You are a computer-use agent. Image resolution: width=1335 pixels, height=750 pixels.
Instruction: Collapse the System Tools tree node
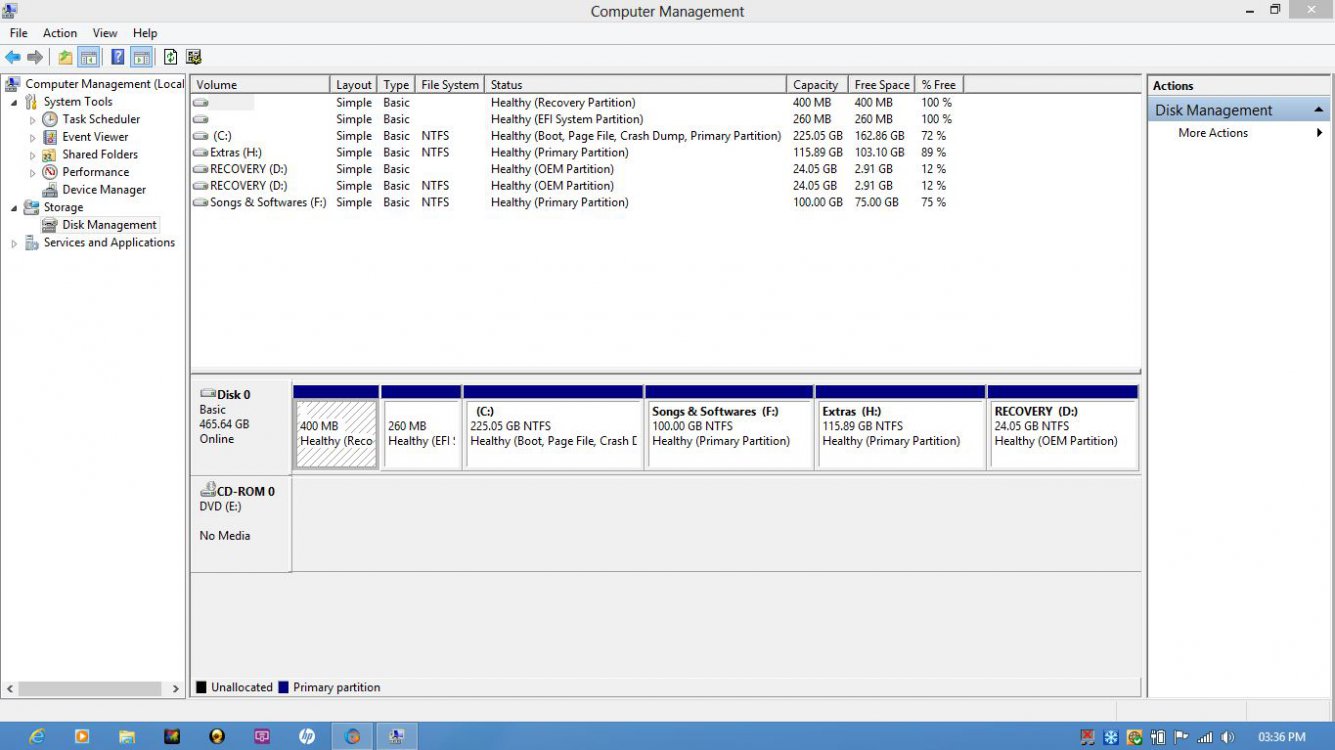coord(14,102)
